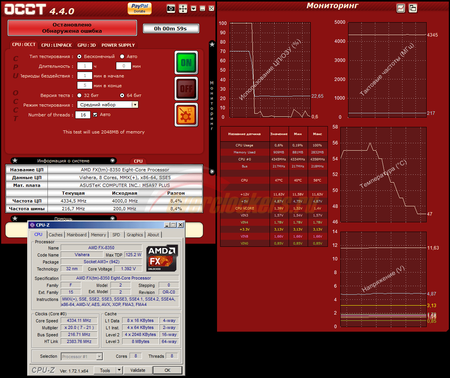
Task: Click the original frequency 4000,0 MHz cell
Action: click(x=124, y=201)
